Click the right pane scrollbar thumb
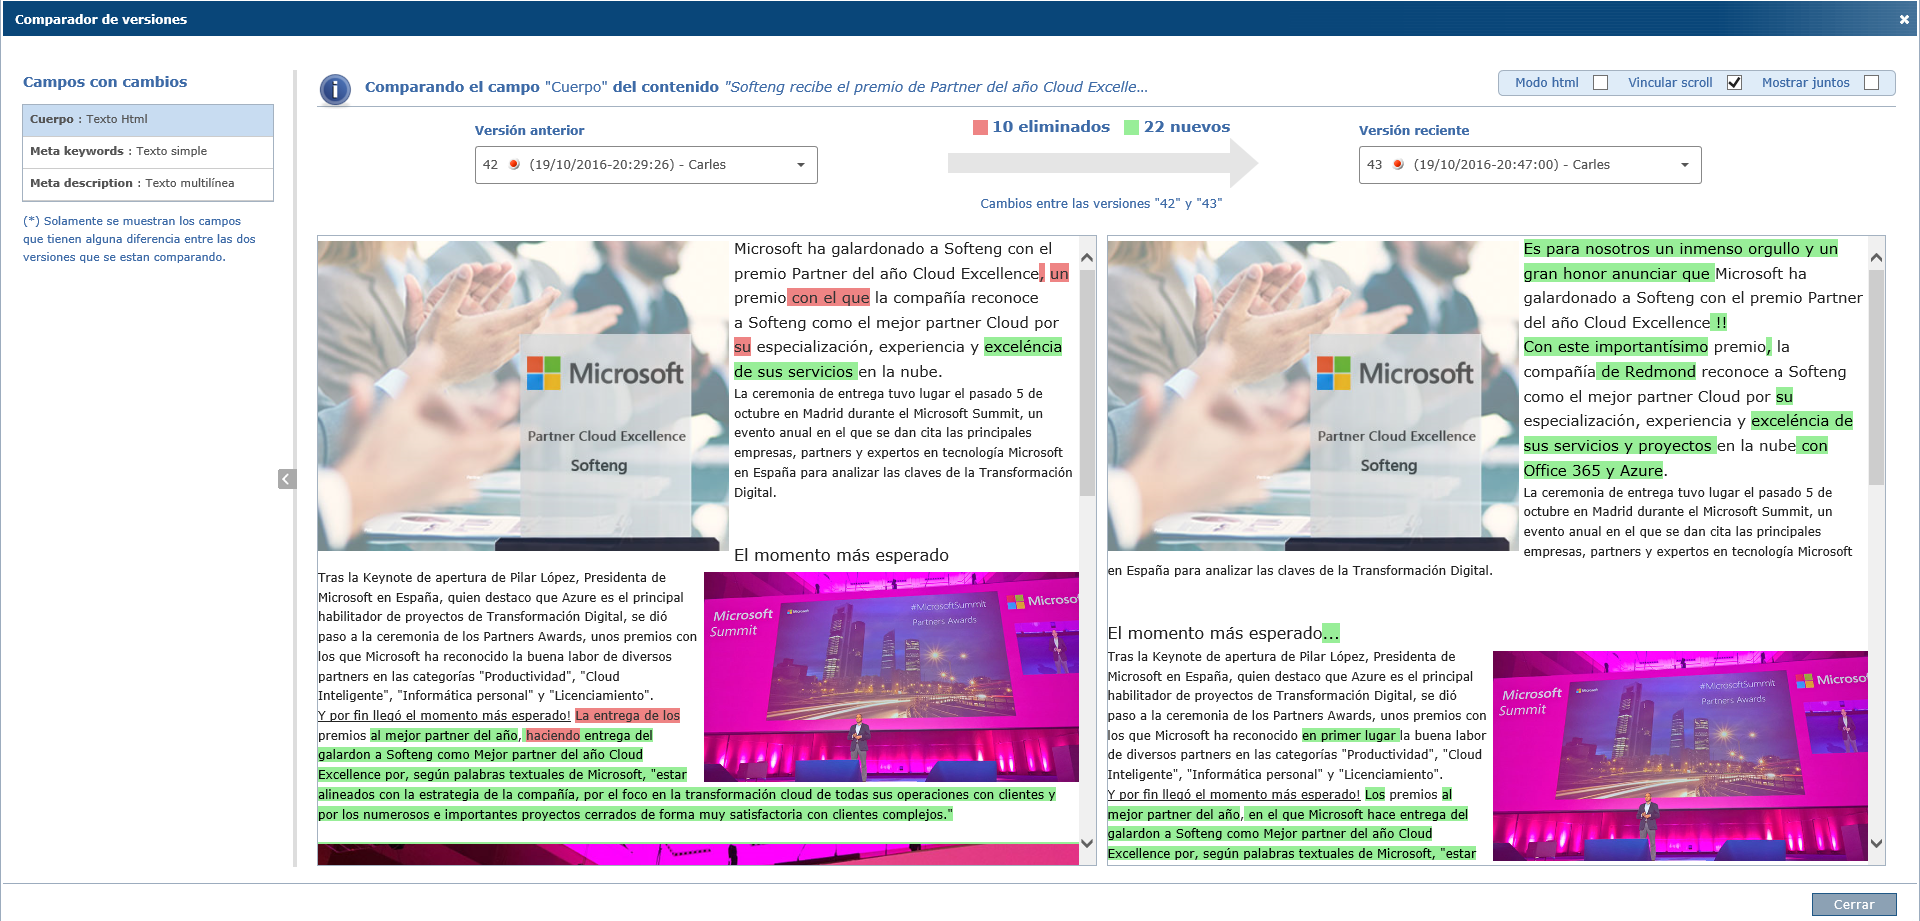Viewport: 1920px width, 921px height. [1876, 377]
